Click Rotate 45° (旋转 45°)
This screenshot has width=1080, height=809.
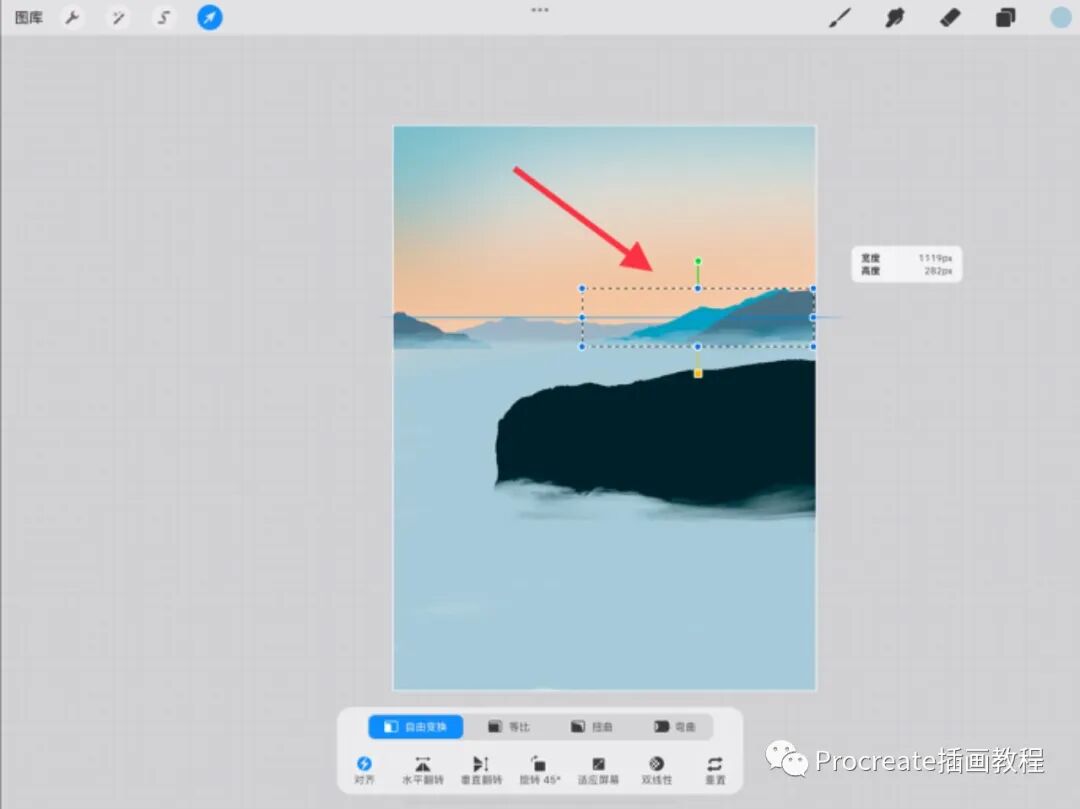(x=540, y=770)
